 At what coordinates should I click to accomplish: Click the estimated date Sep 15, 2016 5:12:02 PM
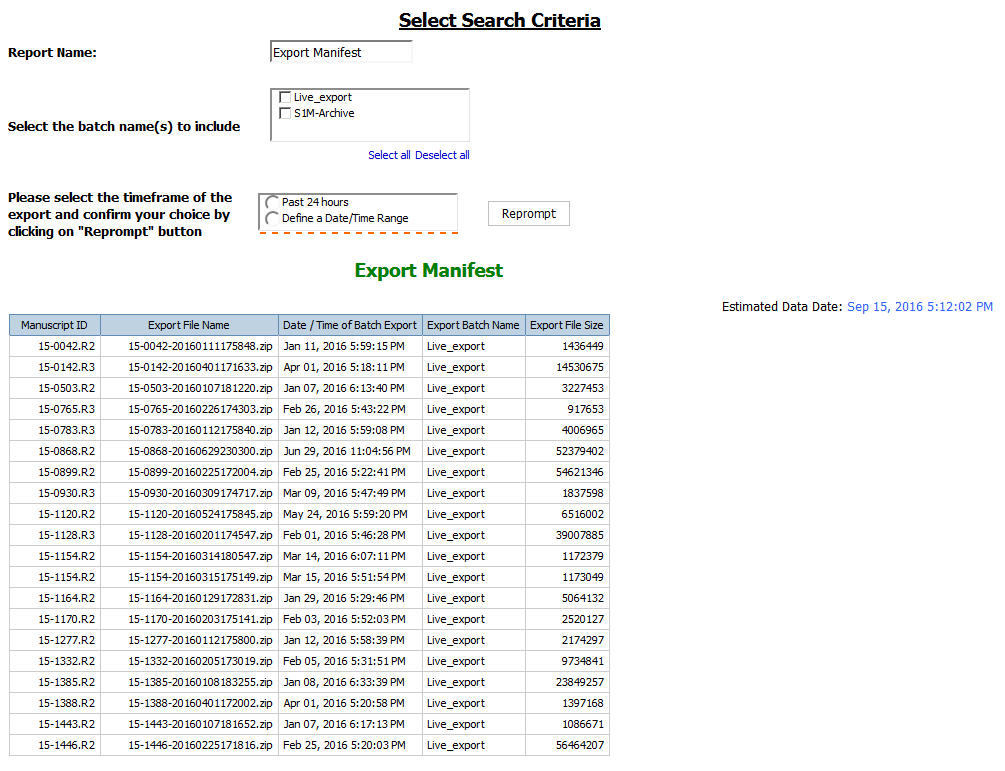(x=920, y=307)
